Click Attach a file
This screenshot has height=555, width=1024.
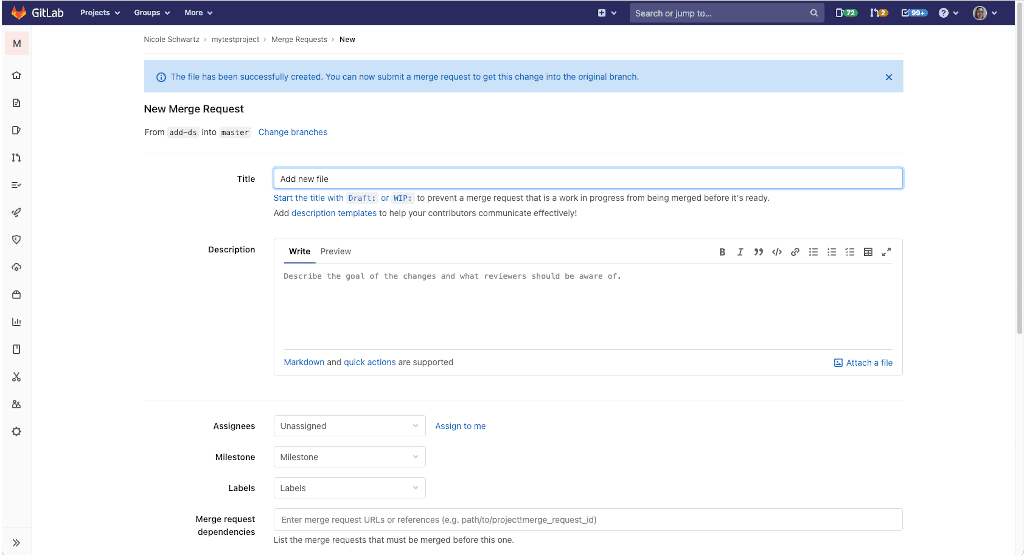pos(863,362)
